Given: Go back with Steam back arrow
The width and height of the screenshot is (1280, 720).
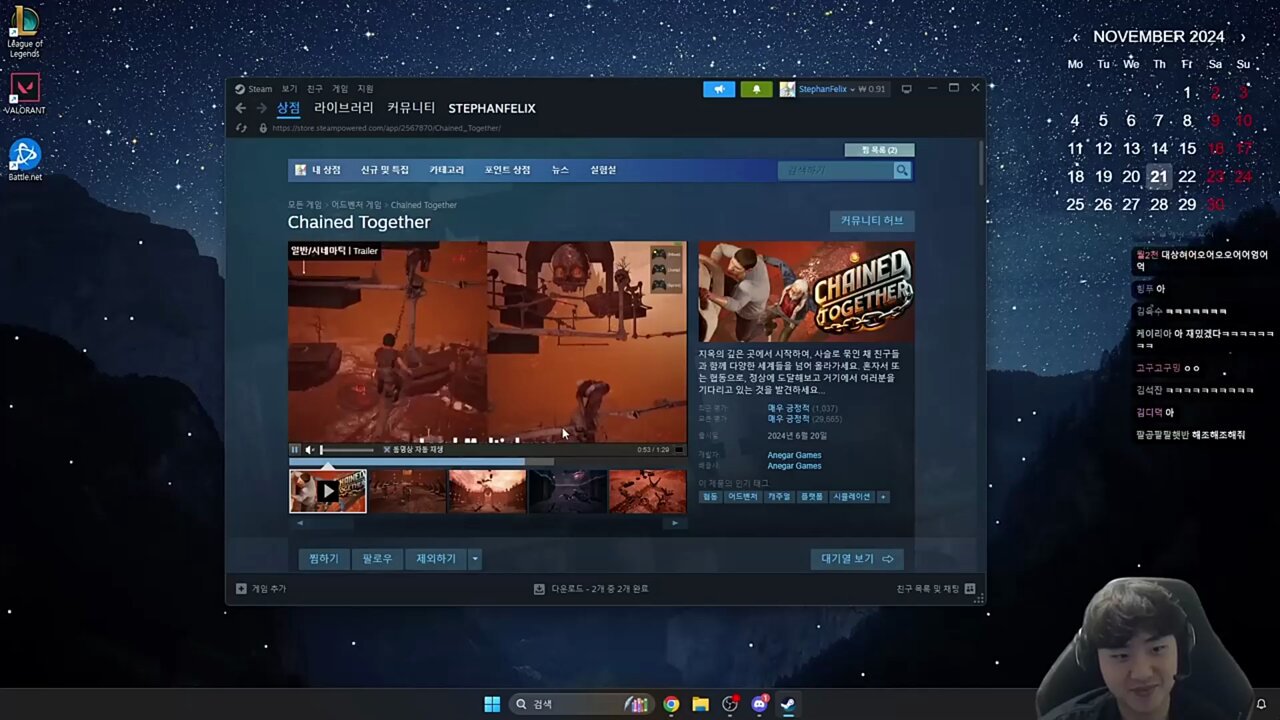Looking at the screenshot, I should click(240, 108).
